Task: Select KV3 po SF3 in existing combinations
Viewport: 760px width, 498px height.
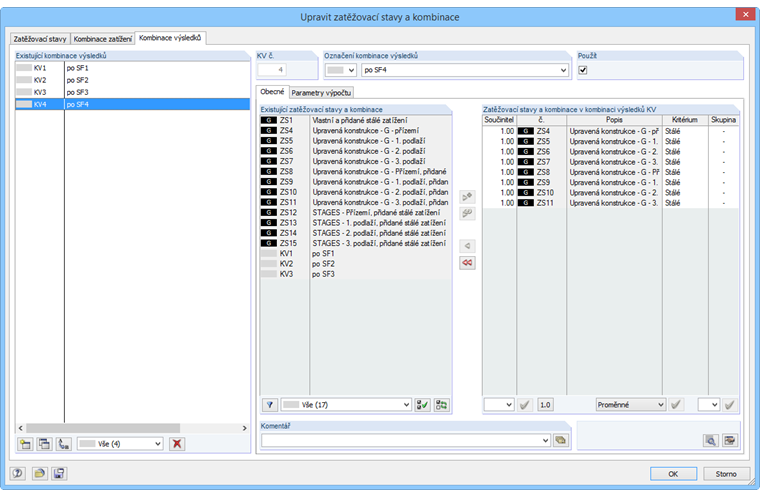Action: point(132,92)
